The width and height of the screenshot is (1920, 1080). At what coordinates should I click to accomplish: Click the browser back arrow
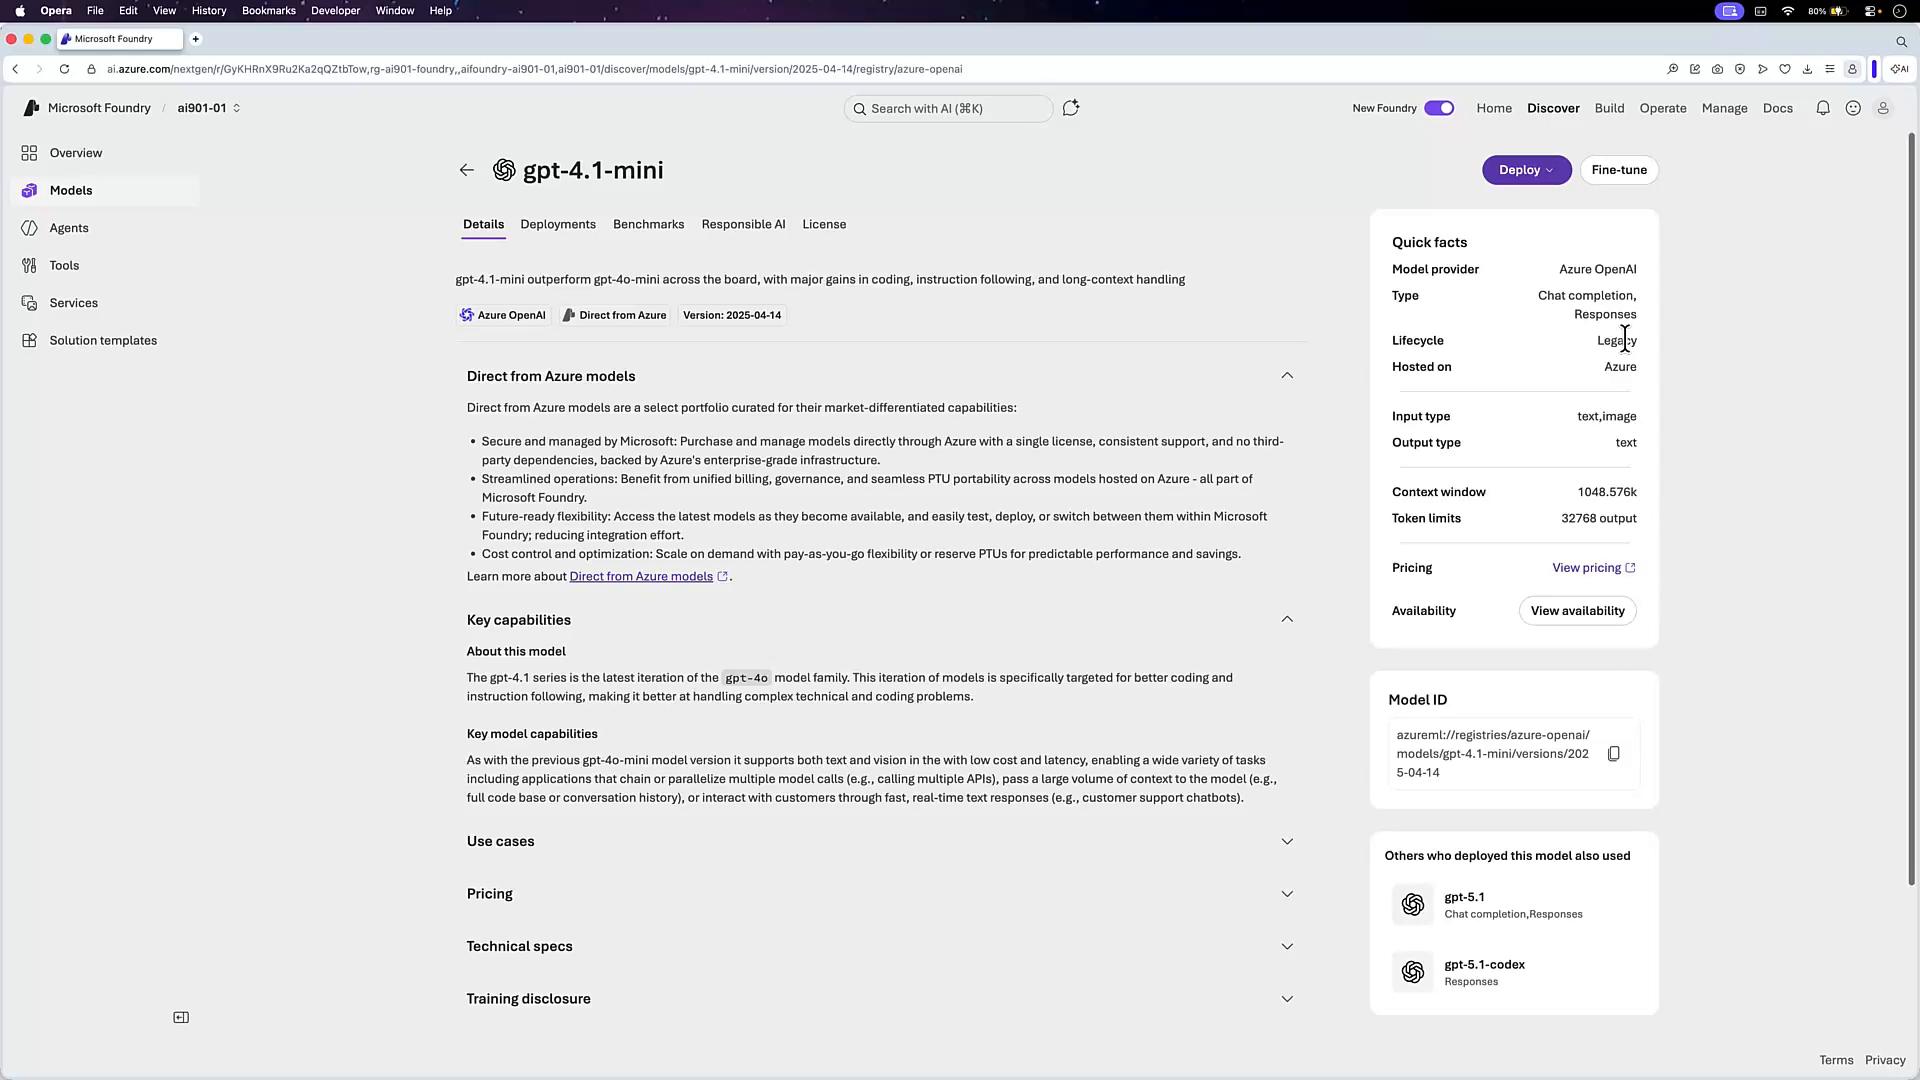pos(15,69)
